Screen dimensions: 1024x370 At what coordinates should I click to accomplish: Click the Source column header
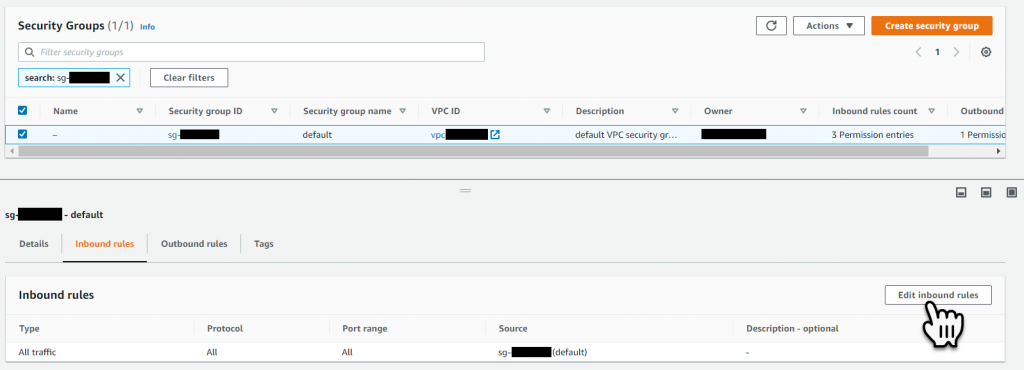tap(513, 328)
